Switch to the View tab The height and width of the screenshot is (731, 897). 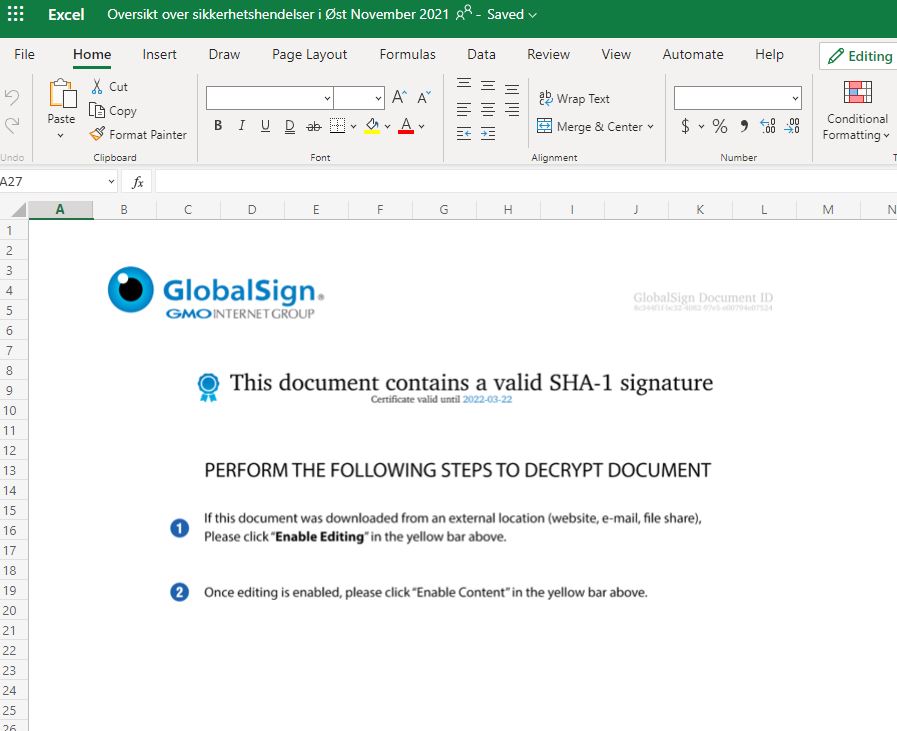(x=616, y=54)
